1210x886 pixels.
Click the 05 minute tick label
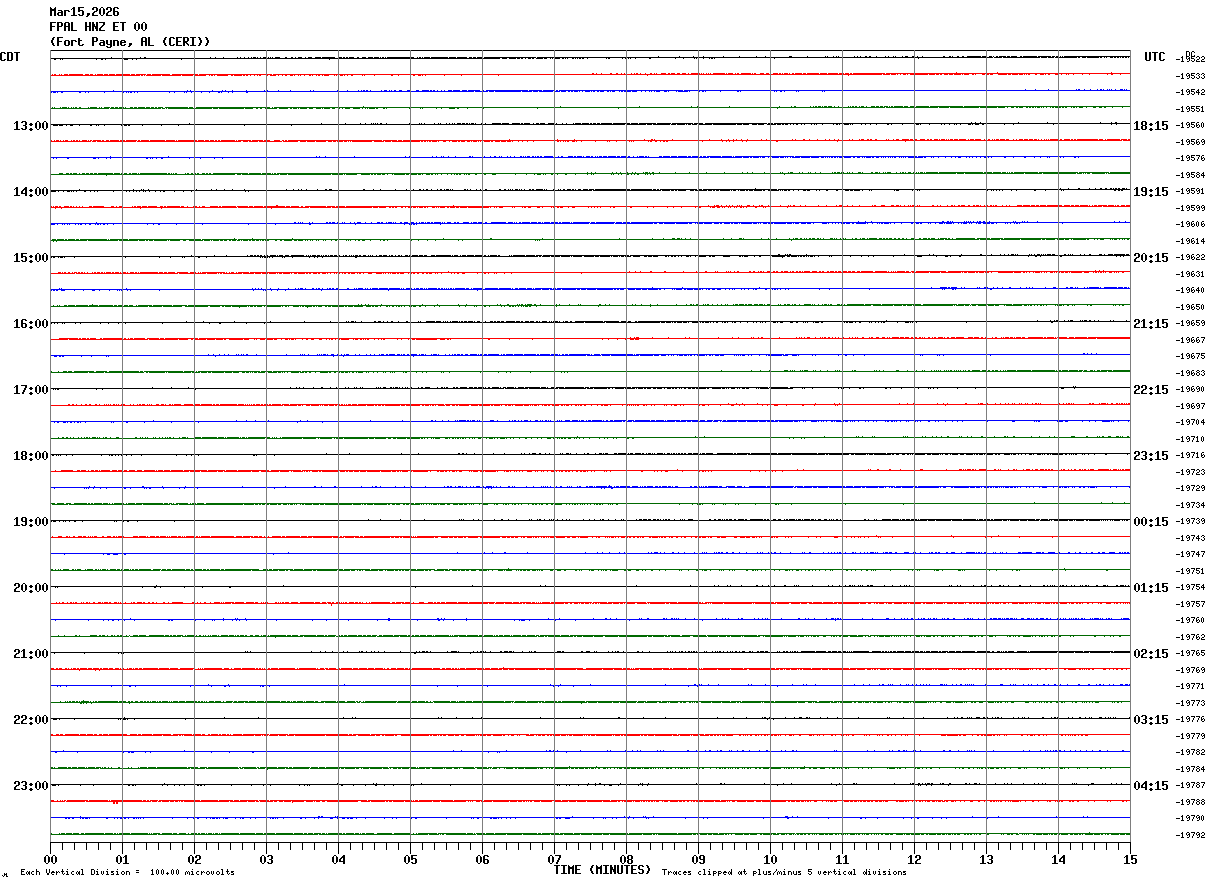[410, 859]
